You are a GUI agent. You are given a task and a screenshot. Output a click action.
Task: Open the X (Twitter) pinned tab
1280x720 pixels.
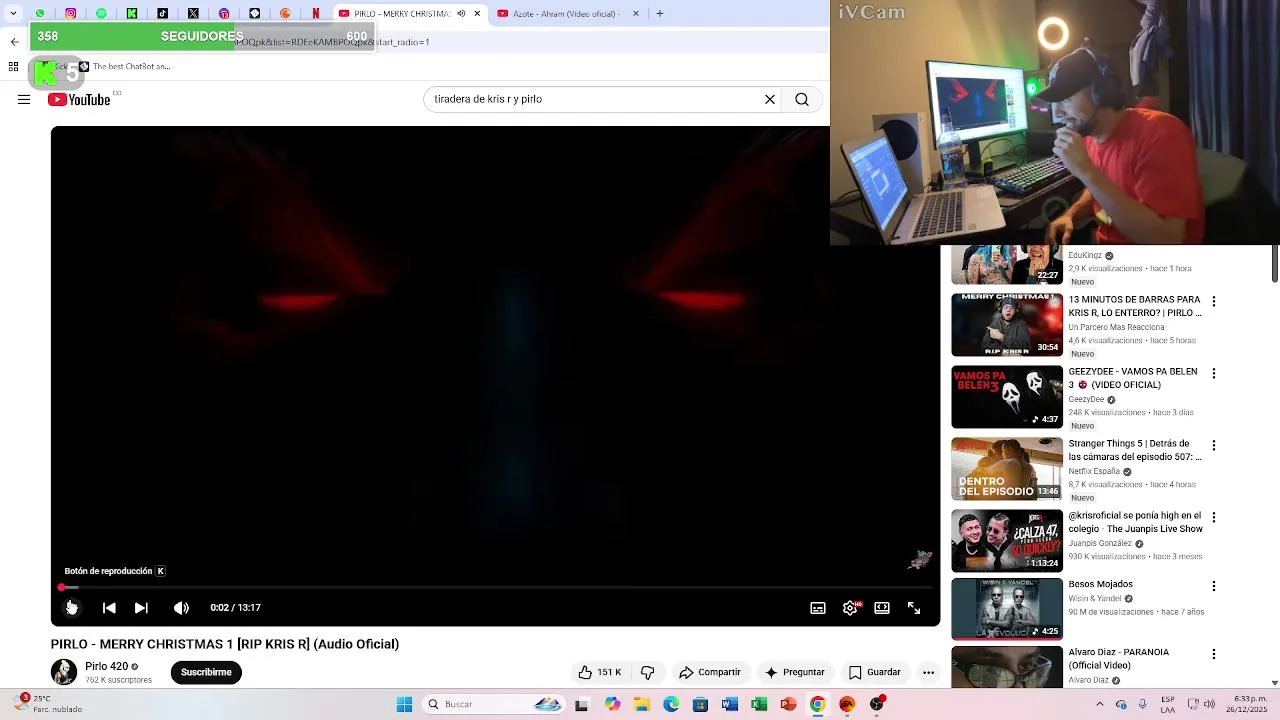coord(193,13)
